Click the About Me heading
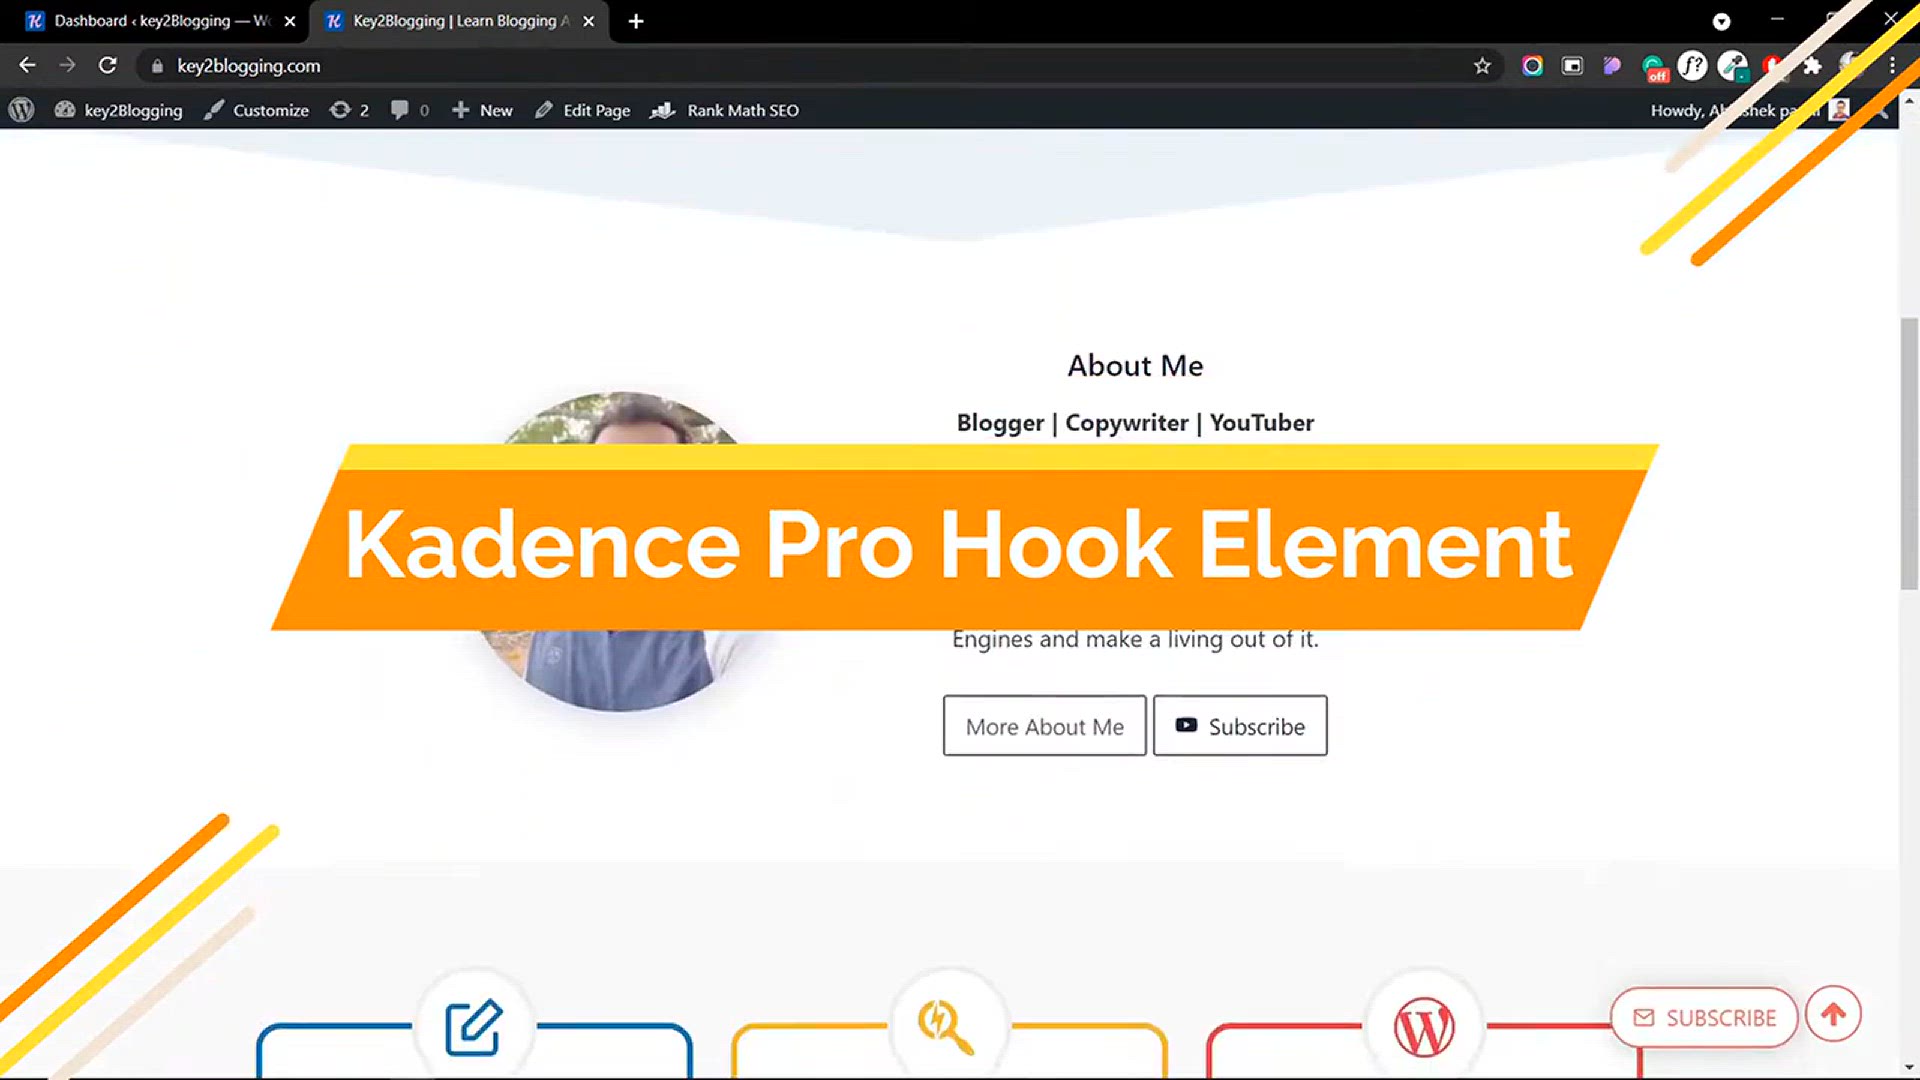 (x=1135, y=366)
